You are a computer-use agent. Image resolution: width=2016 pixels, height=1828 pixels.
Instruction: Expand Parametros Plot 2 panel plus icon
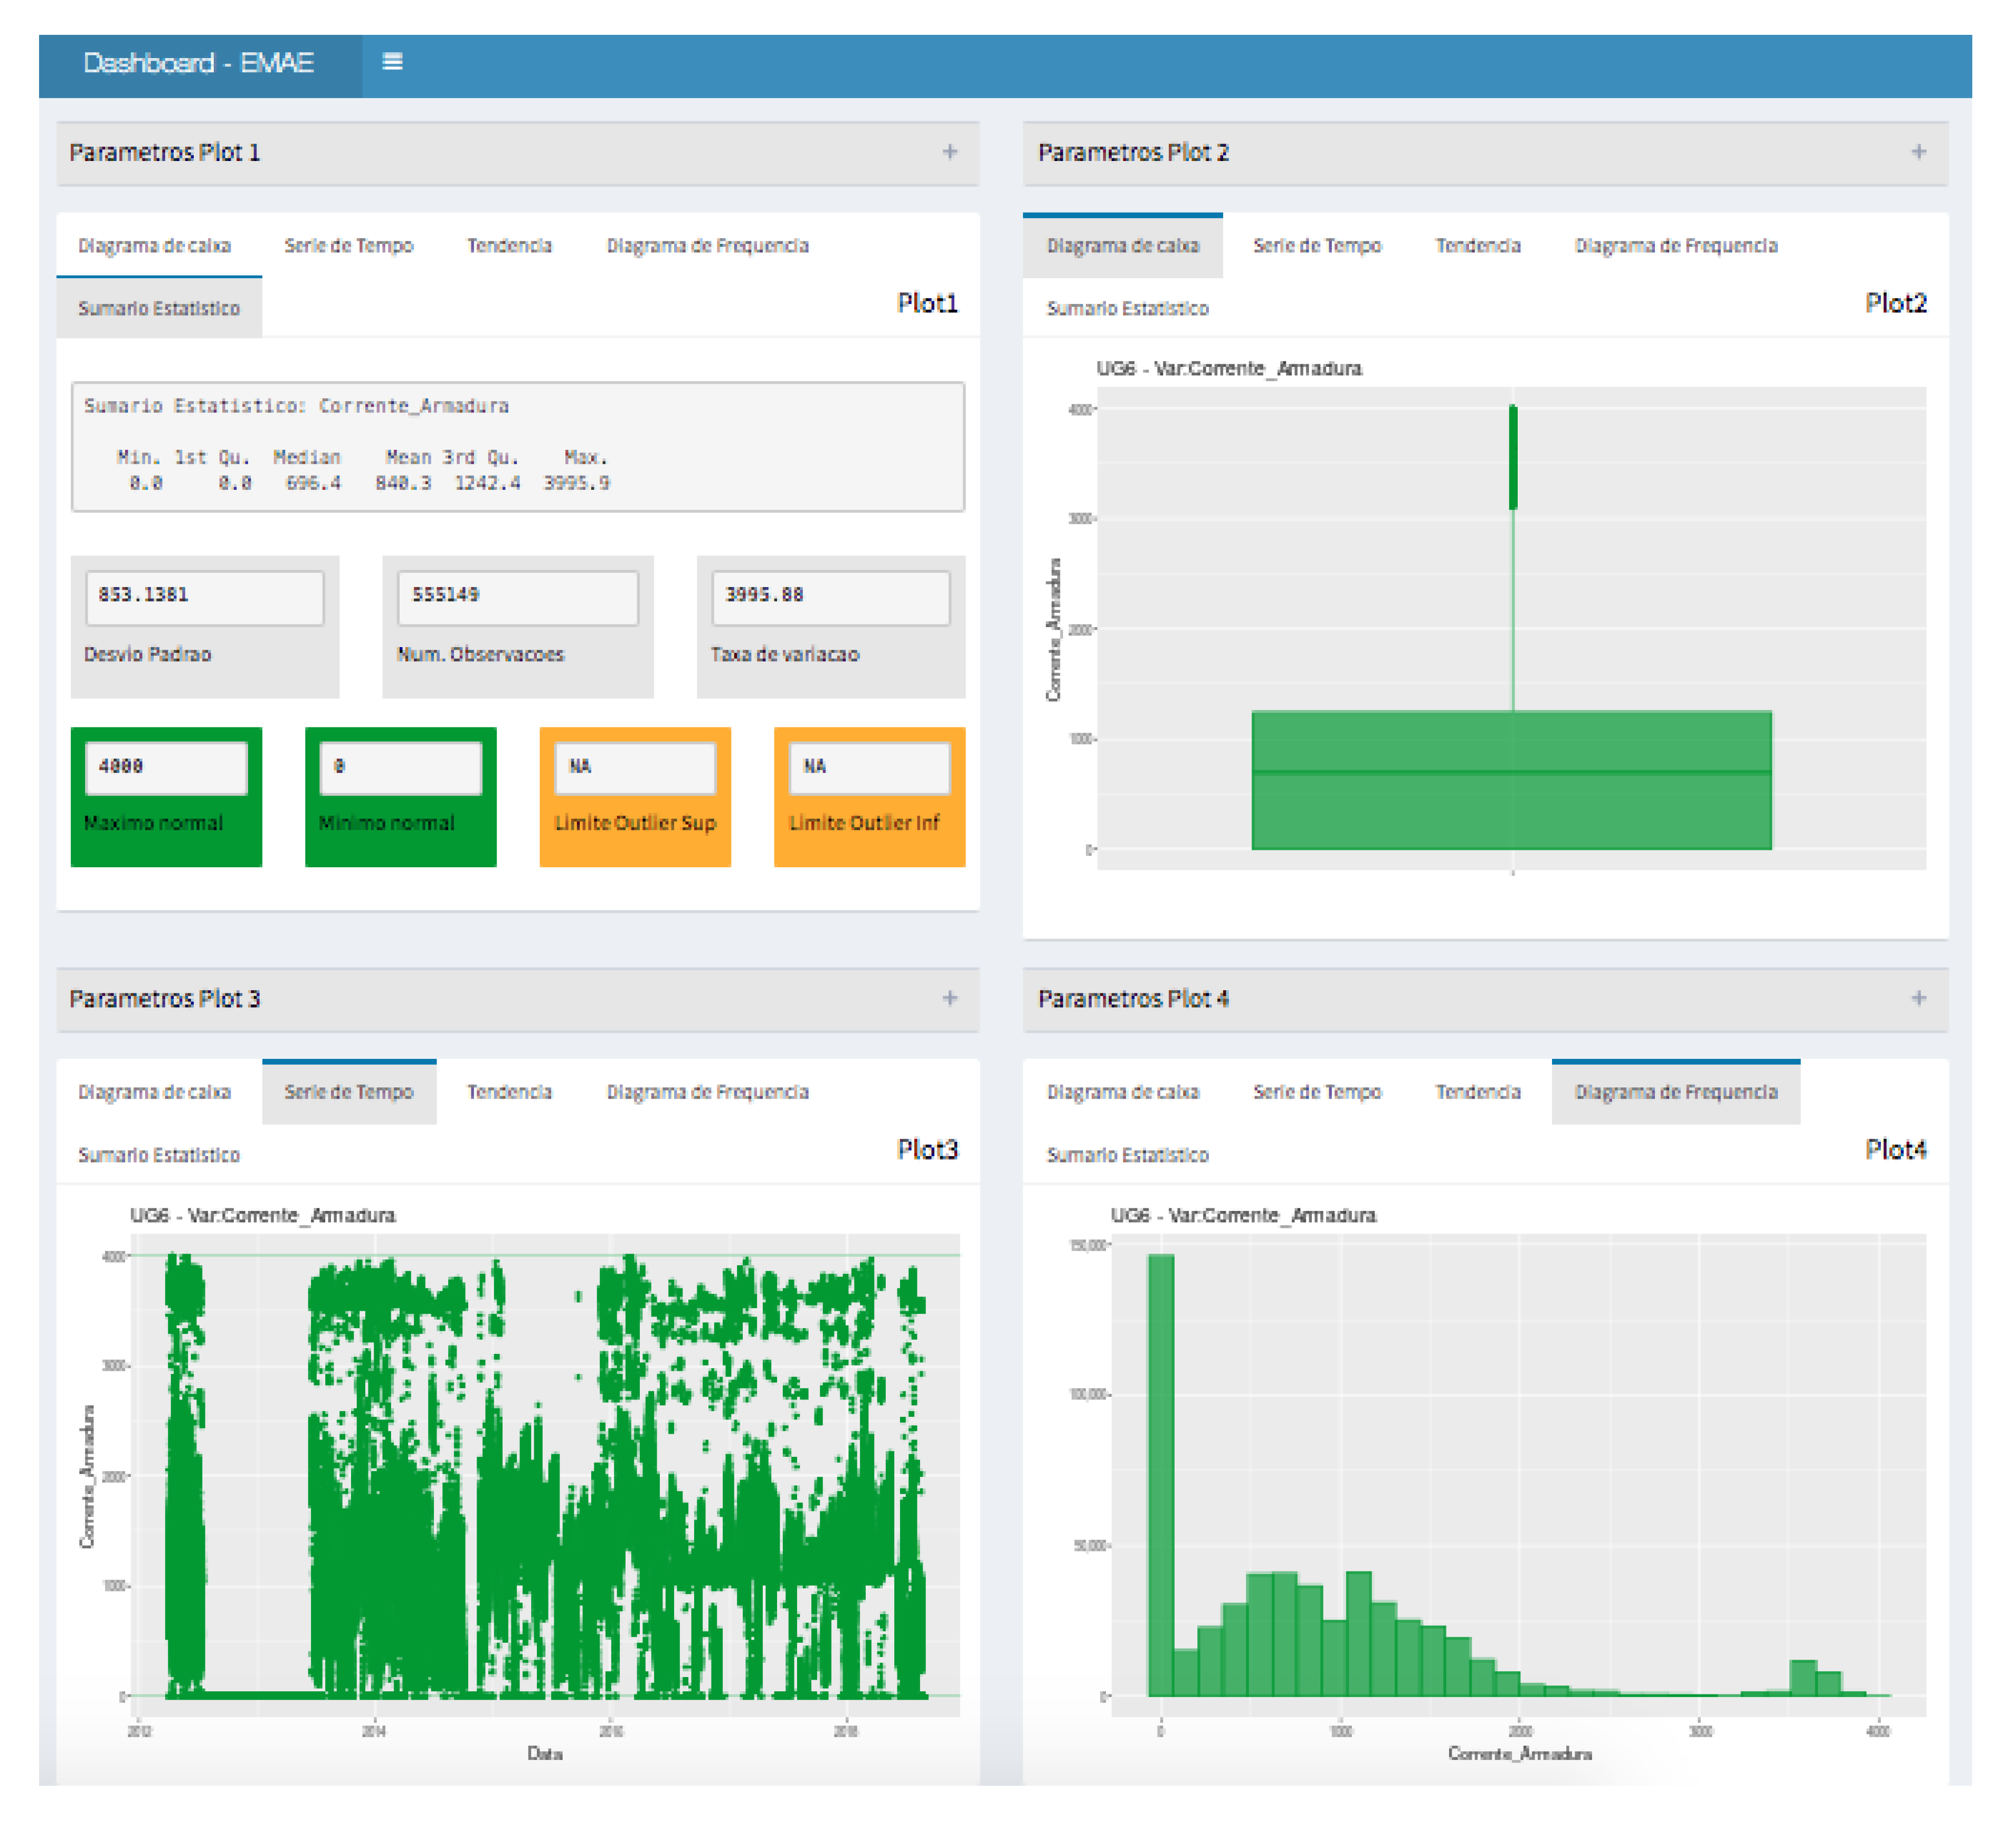click(x=1918, y=152)
